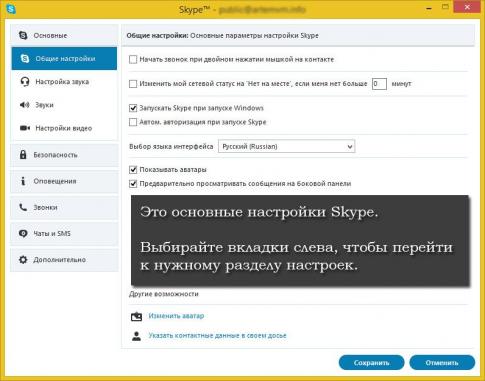Click the info icon beside Оповещения
Viewport: 485px width, 381px height.
click(x=23, y=181)
